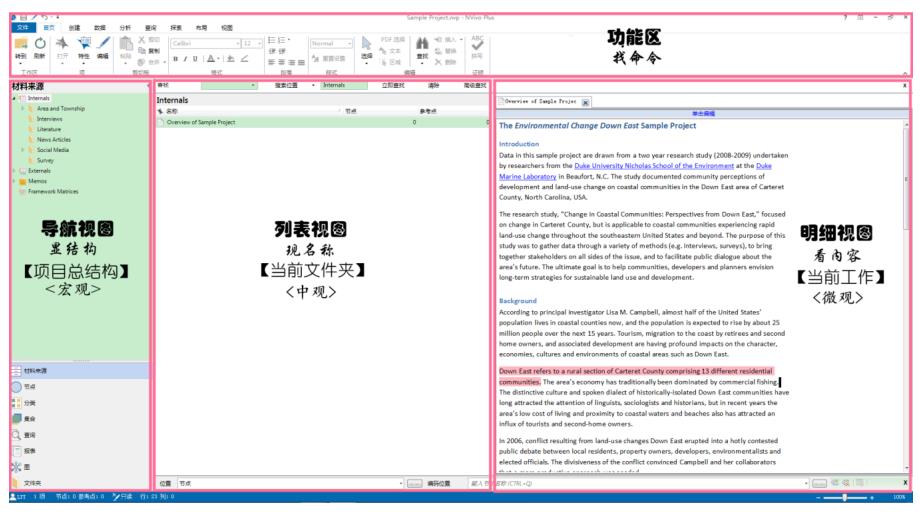Open the Reports (报表) navigation button
Image resolution: width=920 pixels, height=518 pixels.
80,451
